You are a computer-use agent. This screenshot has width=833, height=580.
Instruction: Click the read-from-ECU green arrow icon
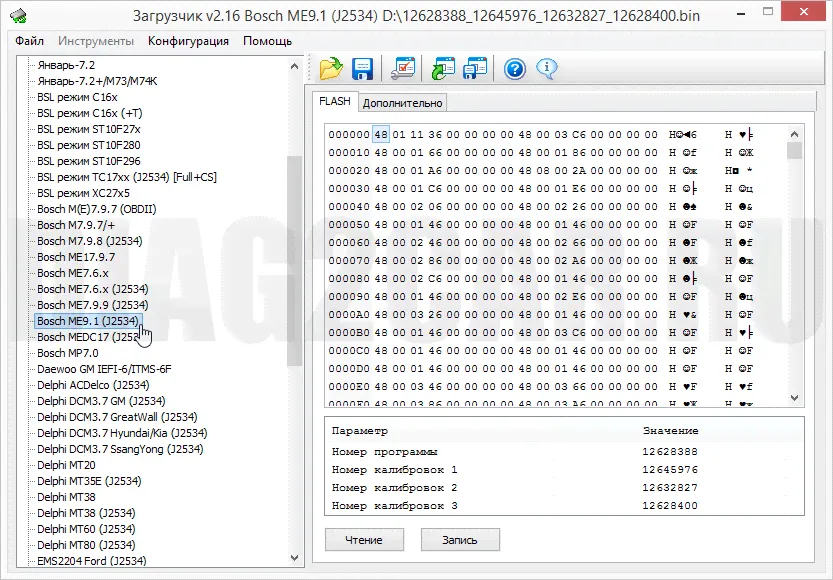(x=443, y=69)
